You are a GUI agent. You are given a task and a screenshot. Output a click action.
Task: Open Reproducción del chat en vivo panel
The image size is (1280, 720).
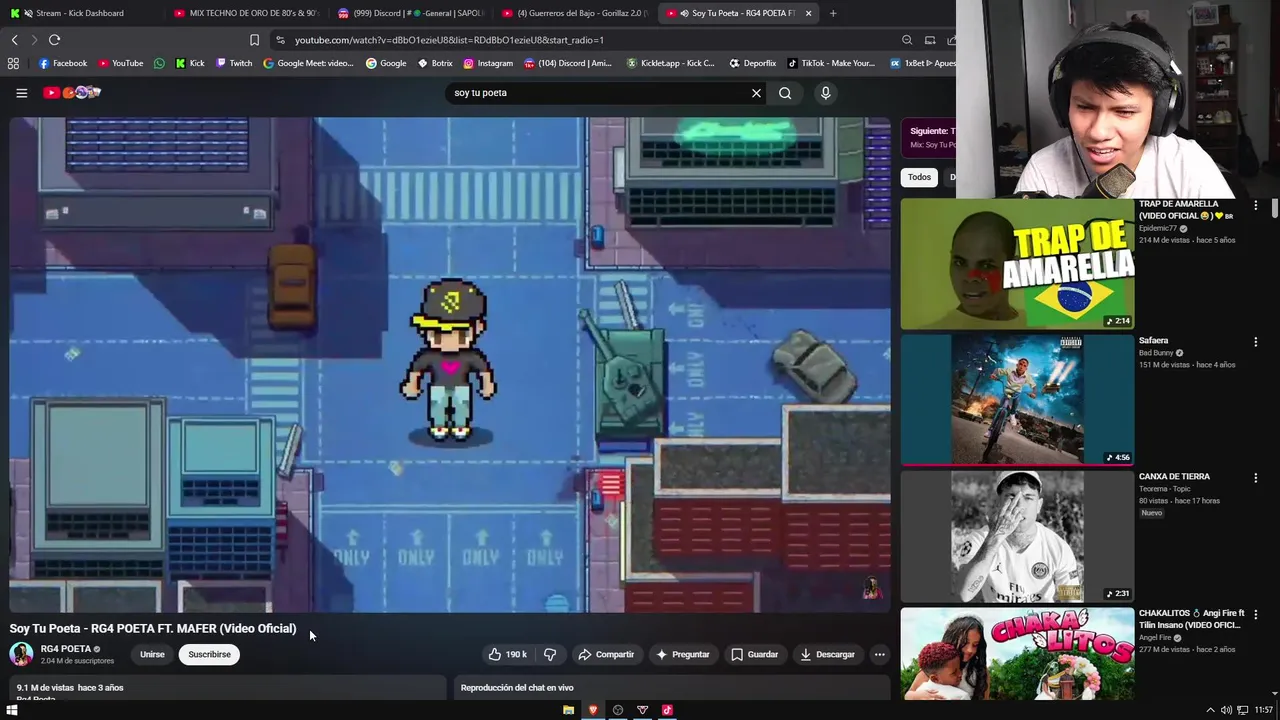[x=672, y=688]
